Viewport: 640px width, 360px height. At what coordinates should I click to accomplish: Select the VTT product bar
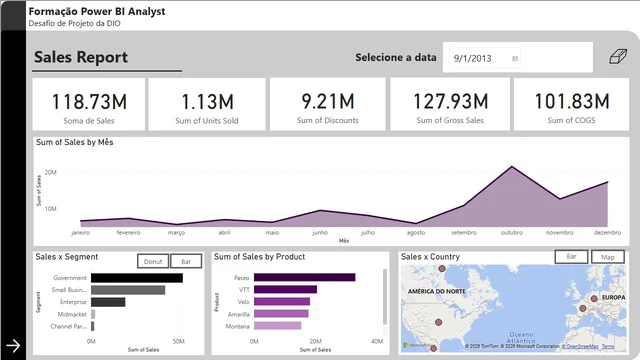click(285, 289)
